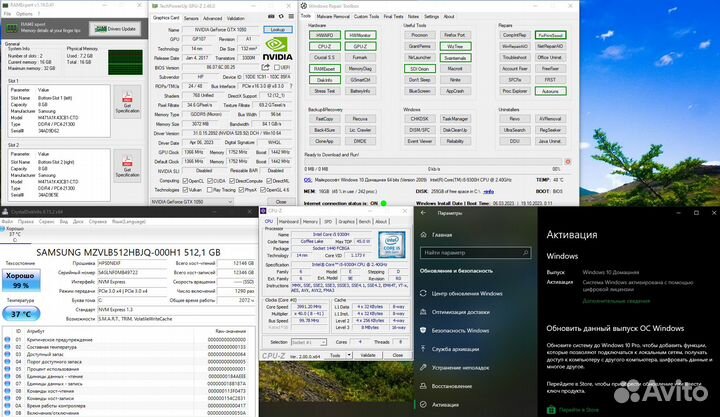
Task: Click the Главная home icon in Settings
Action: point(423,235)
